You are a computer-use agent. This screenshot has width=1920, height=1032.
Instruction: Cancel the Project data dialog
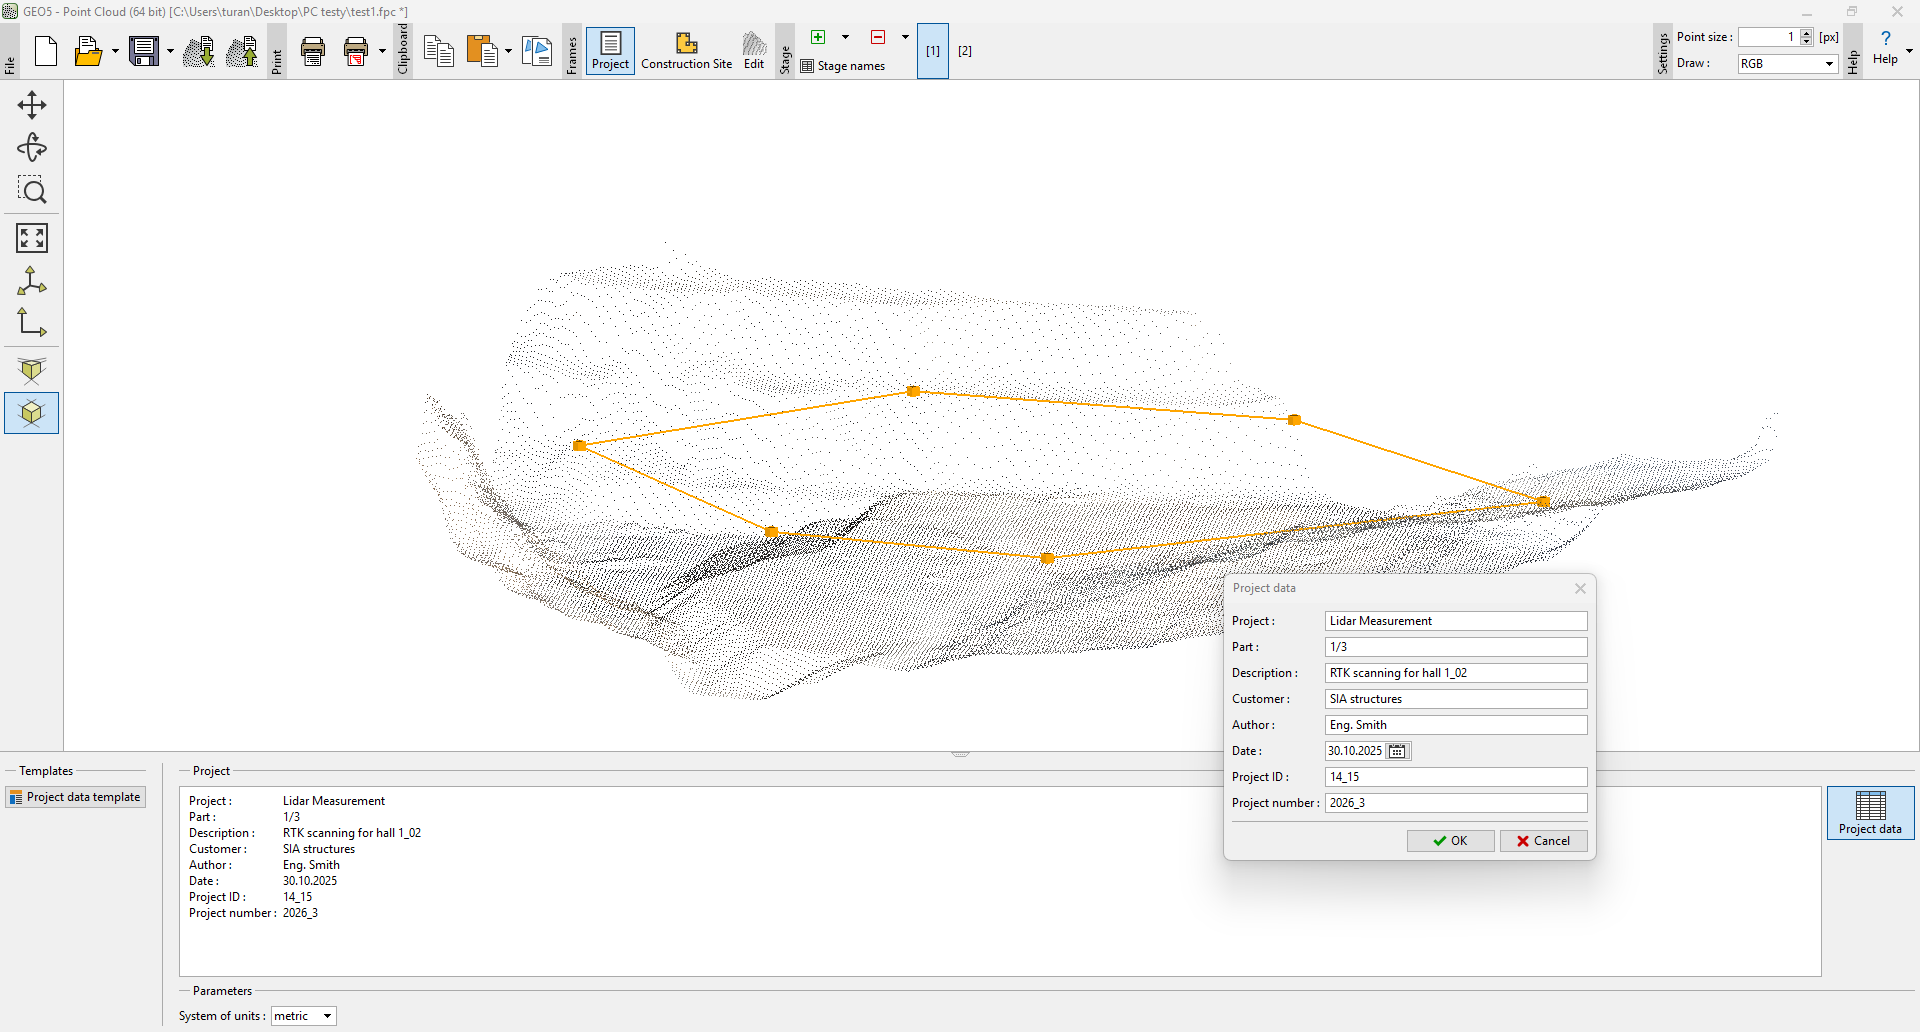pos(1543,841)
